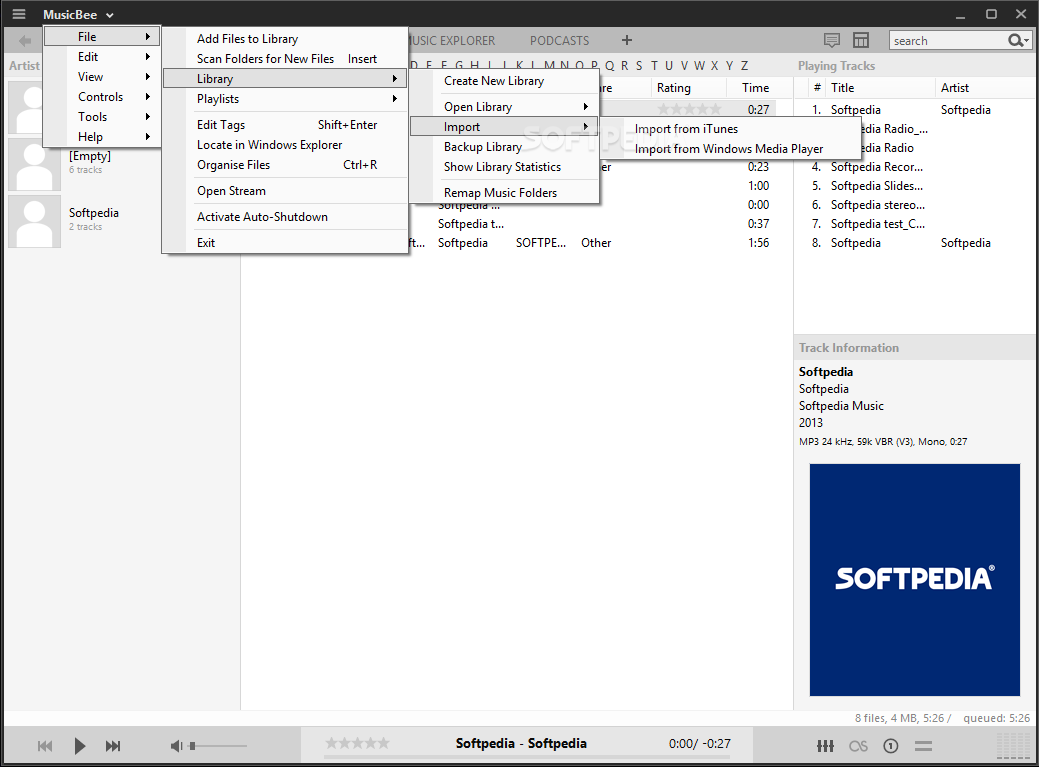Select Locate in Windows Explorer
1039x767 pixels.
[284, 144]
